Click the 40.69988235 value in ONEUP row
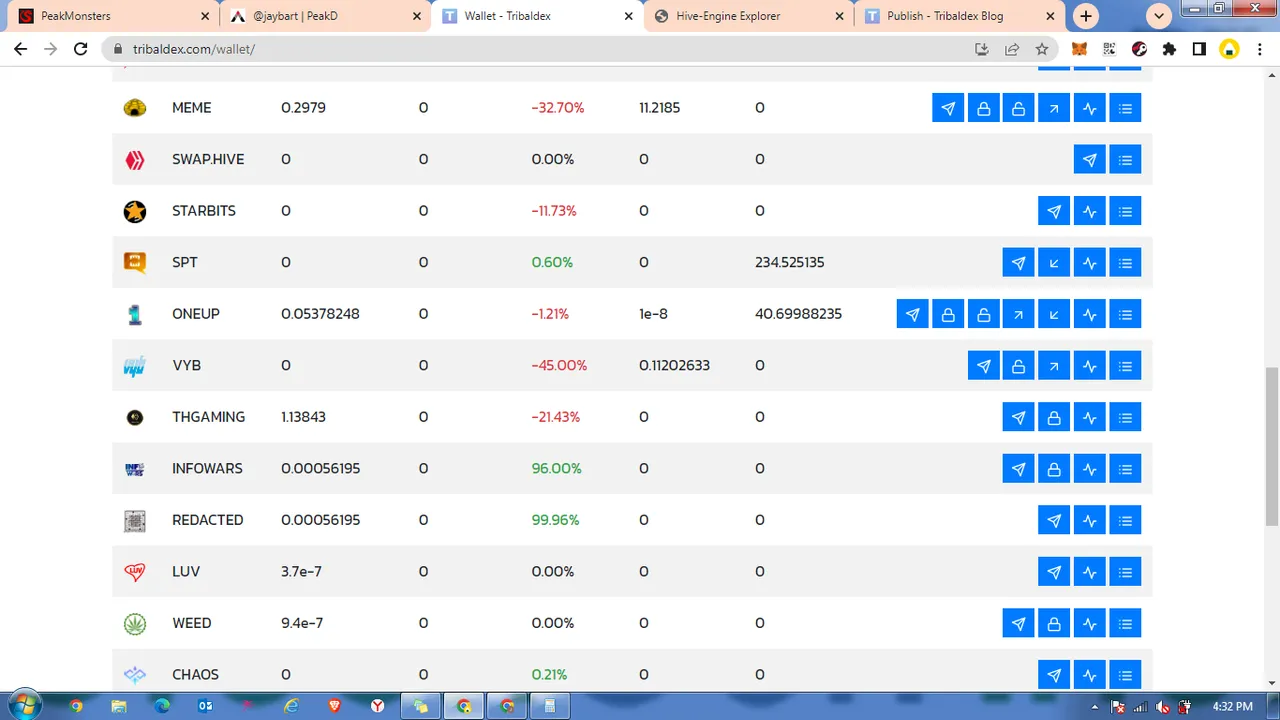 click(798, 314)
